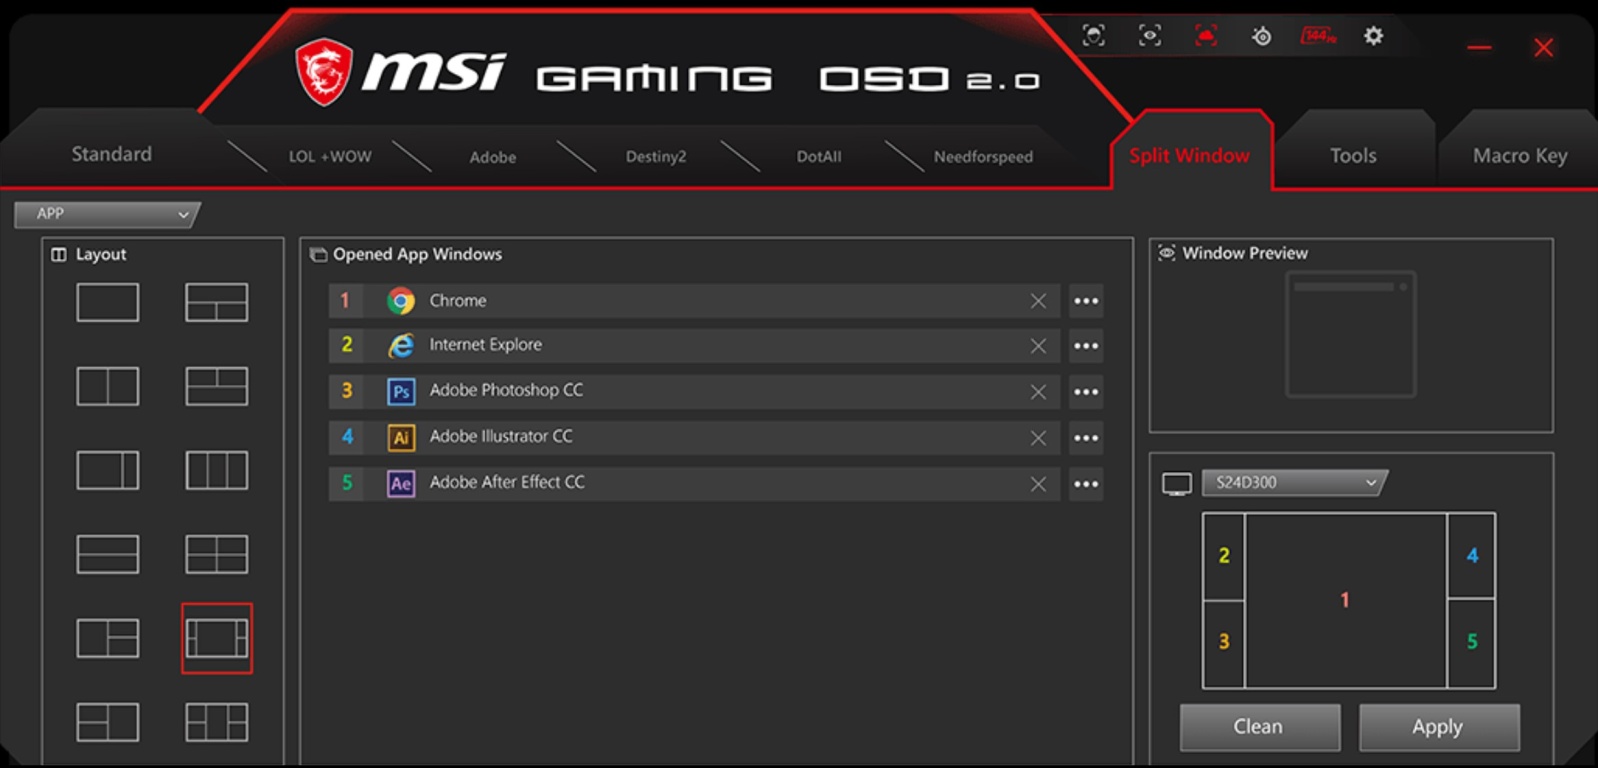Open more options for Adobe Illustrator CC
This screenshot has height=768, width=1598.
[1086, 438]
